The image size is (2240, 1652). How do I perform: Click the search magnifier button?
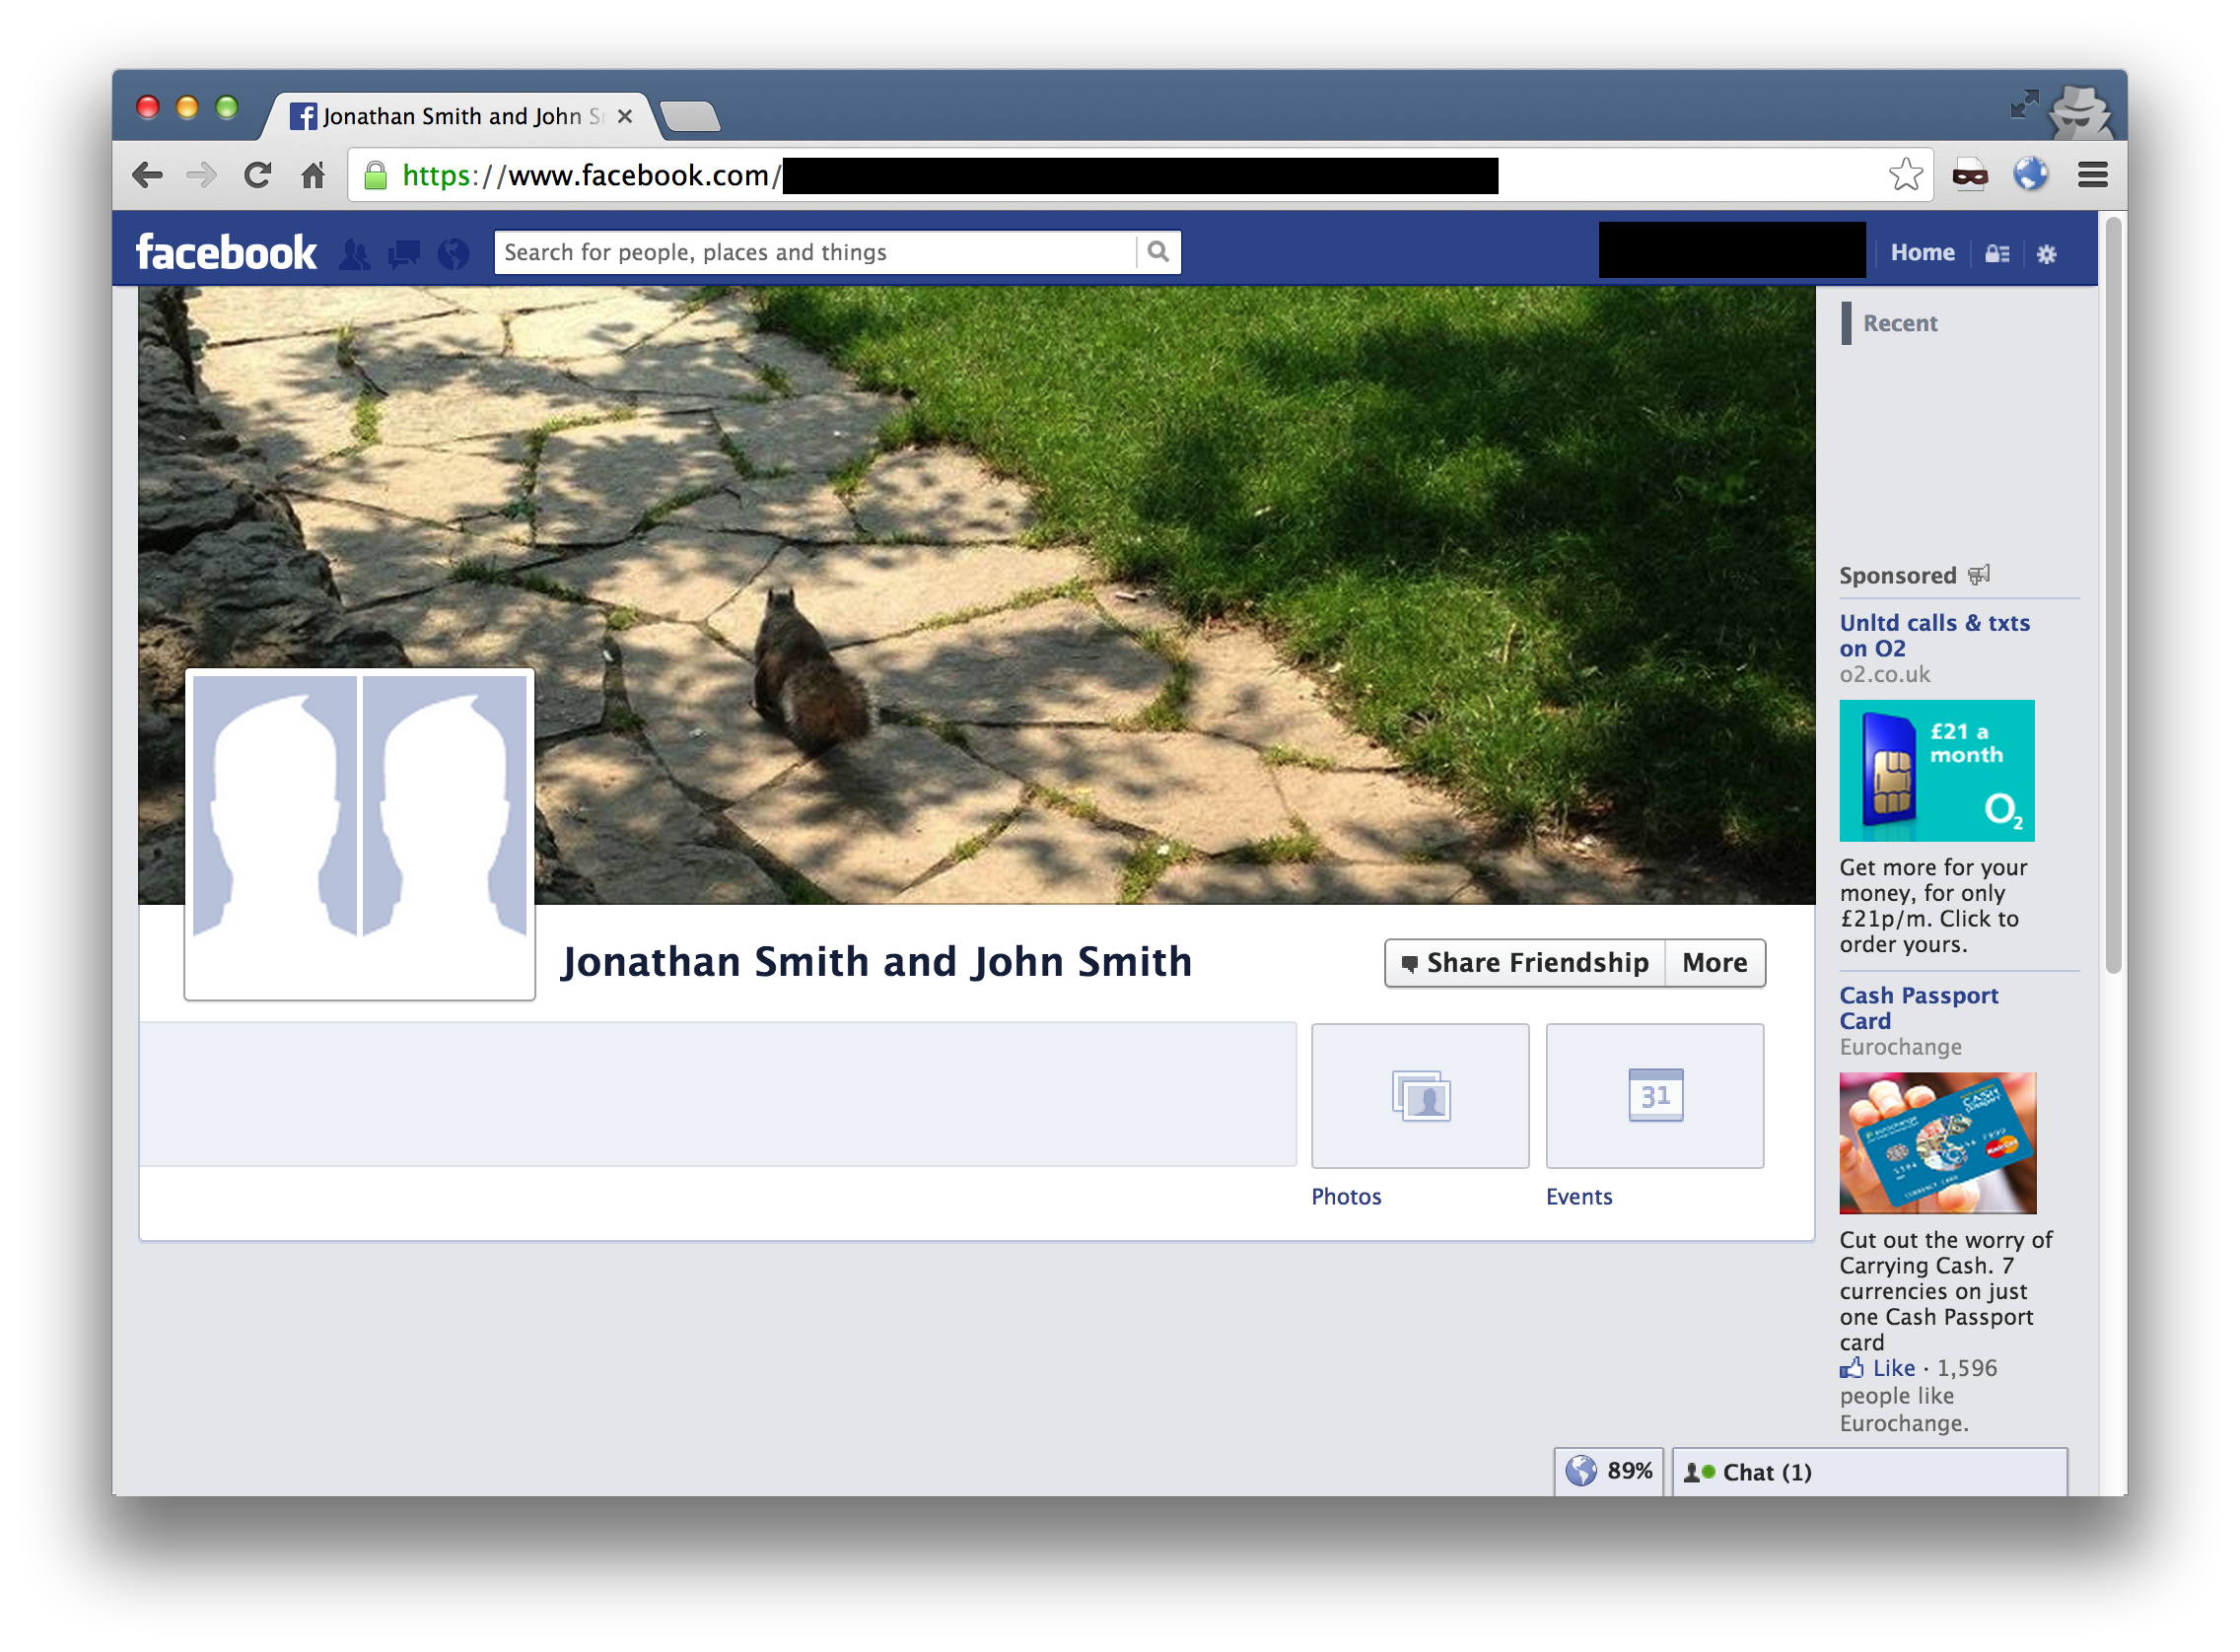point(1158,252)
